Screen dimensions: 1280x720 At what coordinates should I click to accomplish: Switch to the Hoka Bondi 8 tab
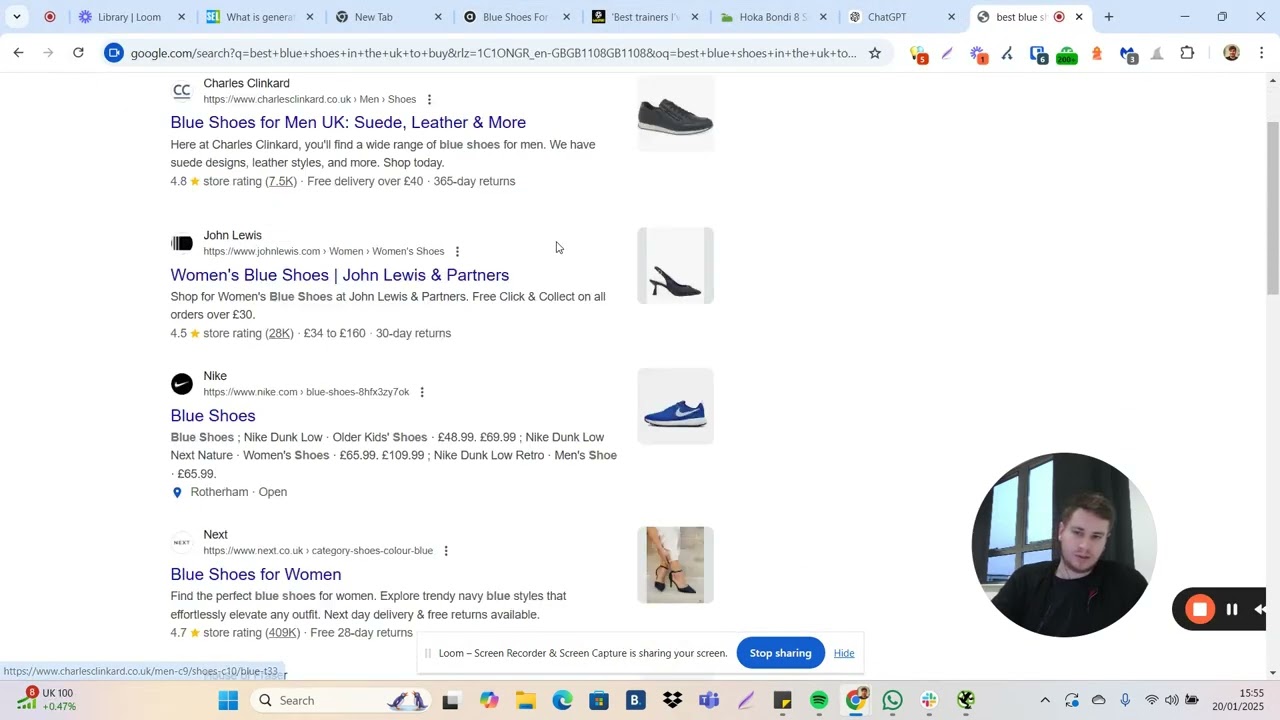(774, 17)
